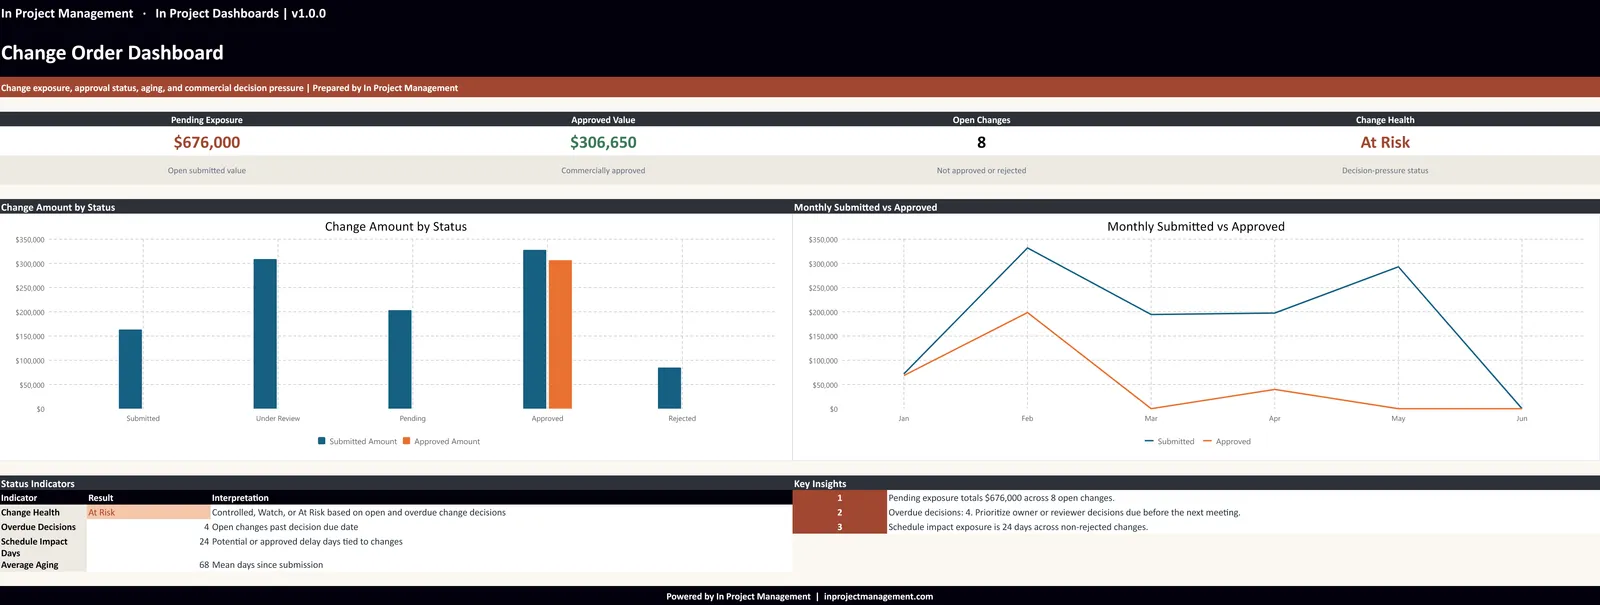Click the Approved line legend marker
The image size is (1600, 605).
click(x=1208, y=441)
